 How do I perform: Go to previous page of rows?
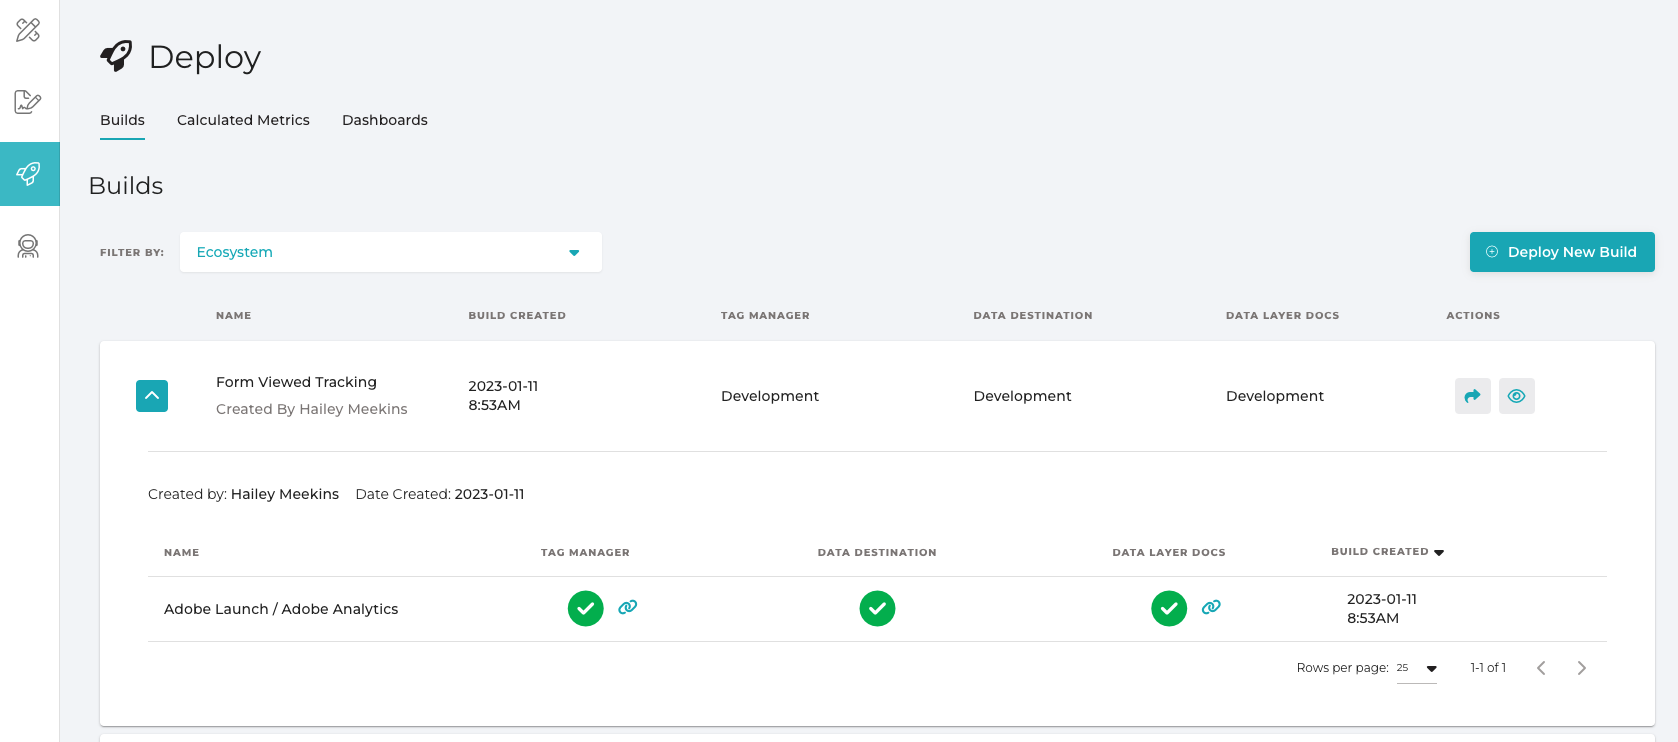click(x=1541, y=668)
